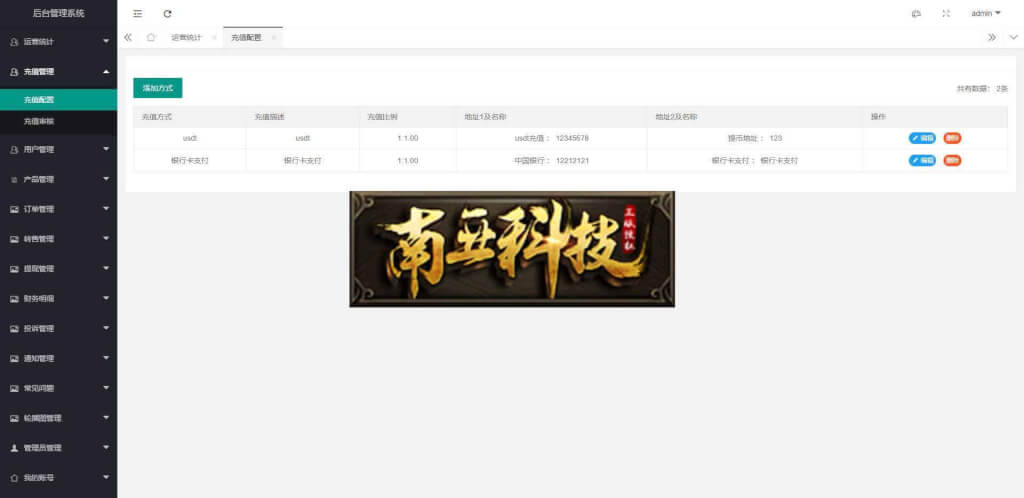Click the 用户管理 sidebar icon
The height and width of the screenshot is (498, 1024).
click(14, 149)
